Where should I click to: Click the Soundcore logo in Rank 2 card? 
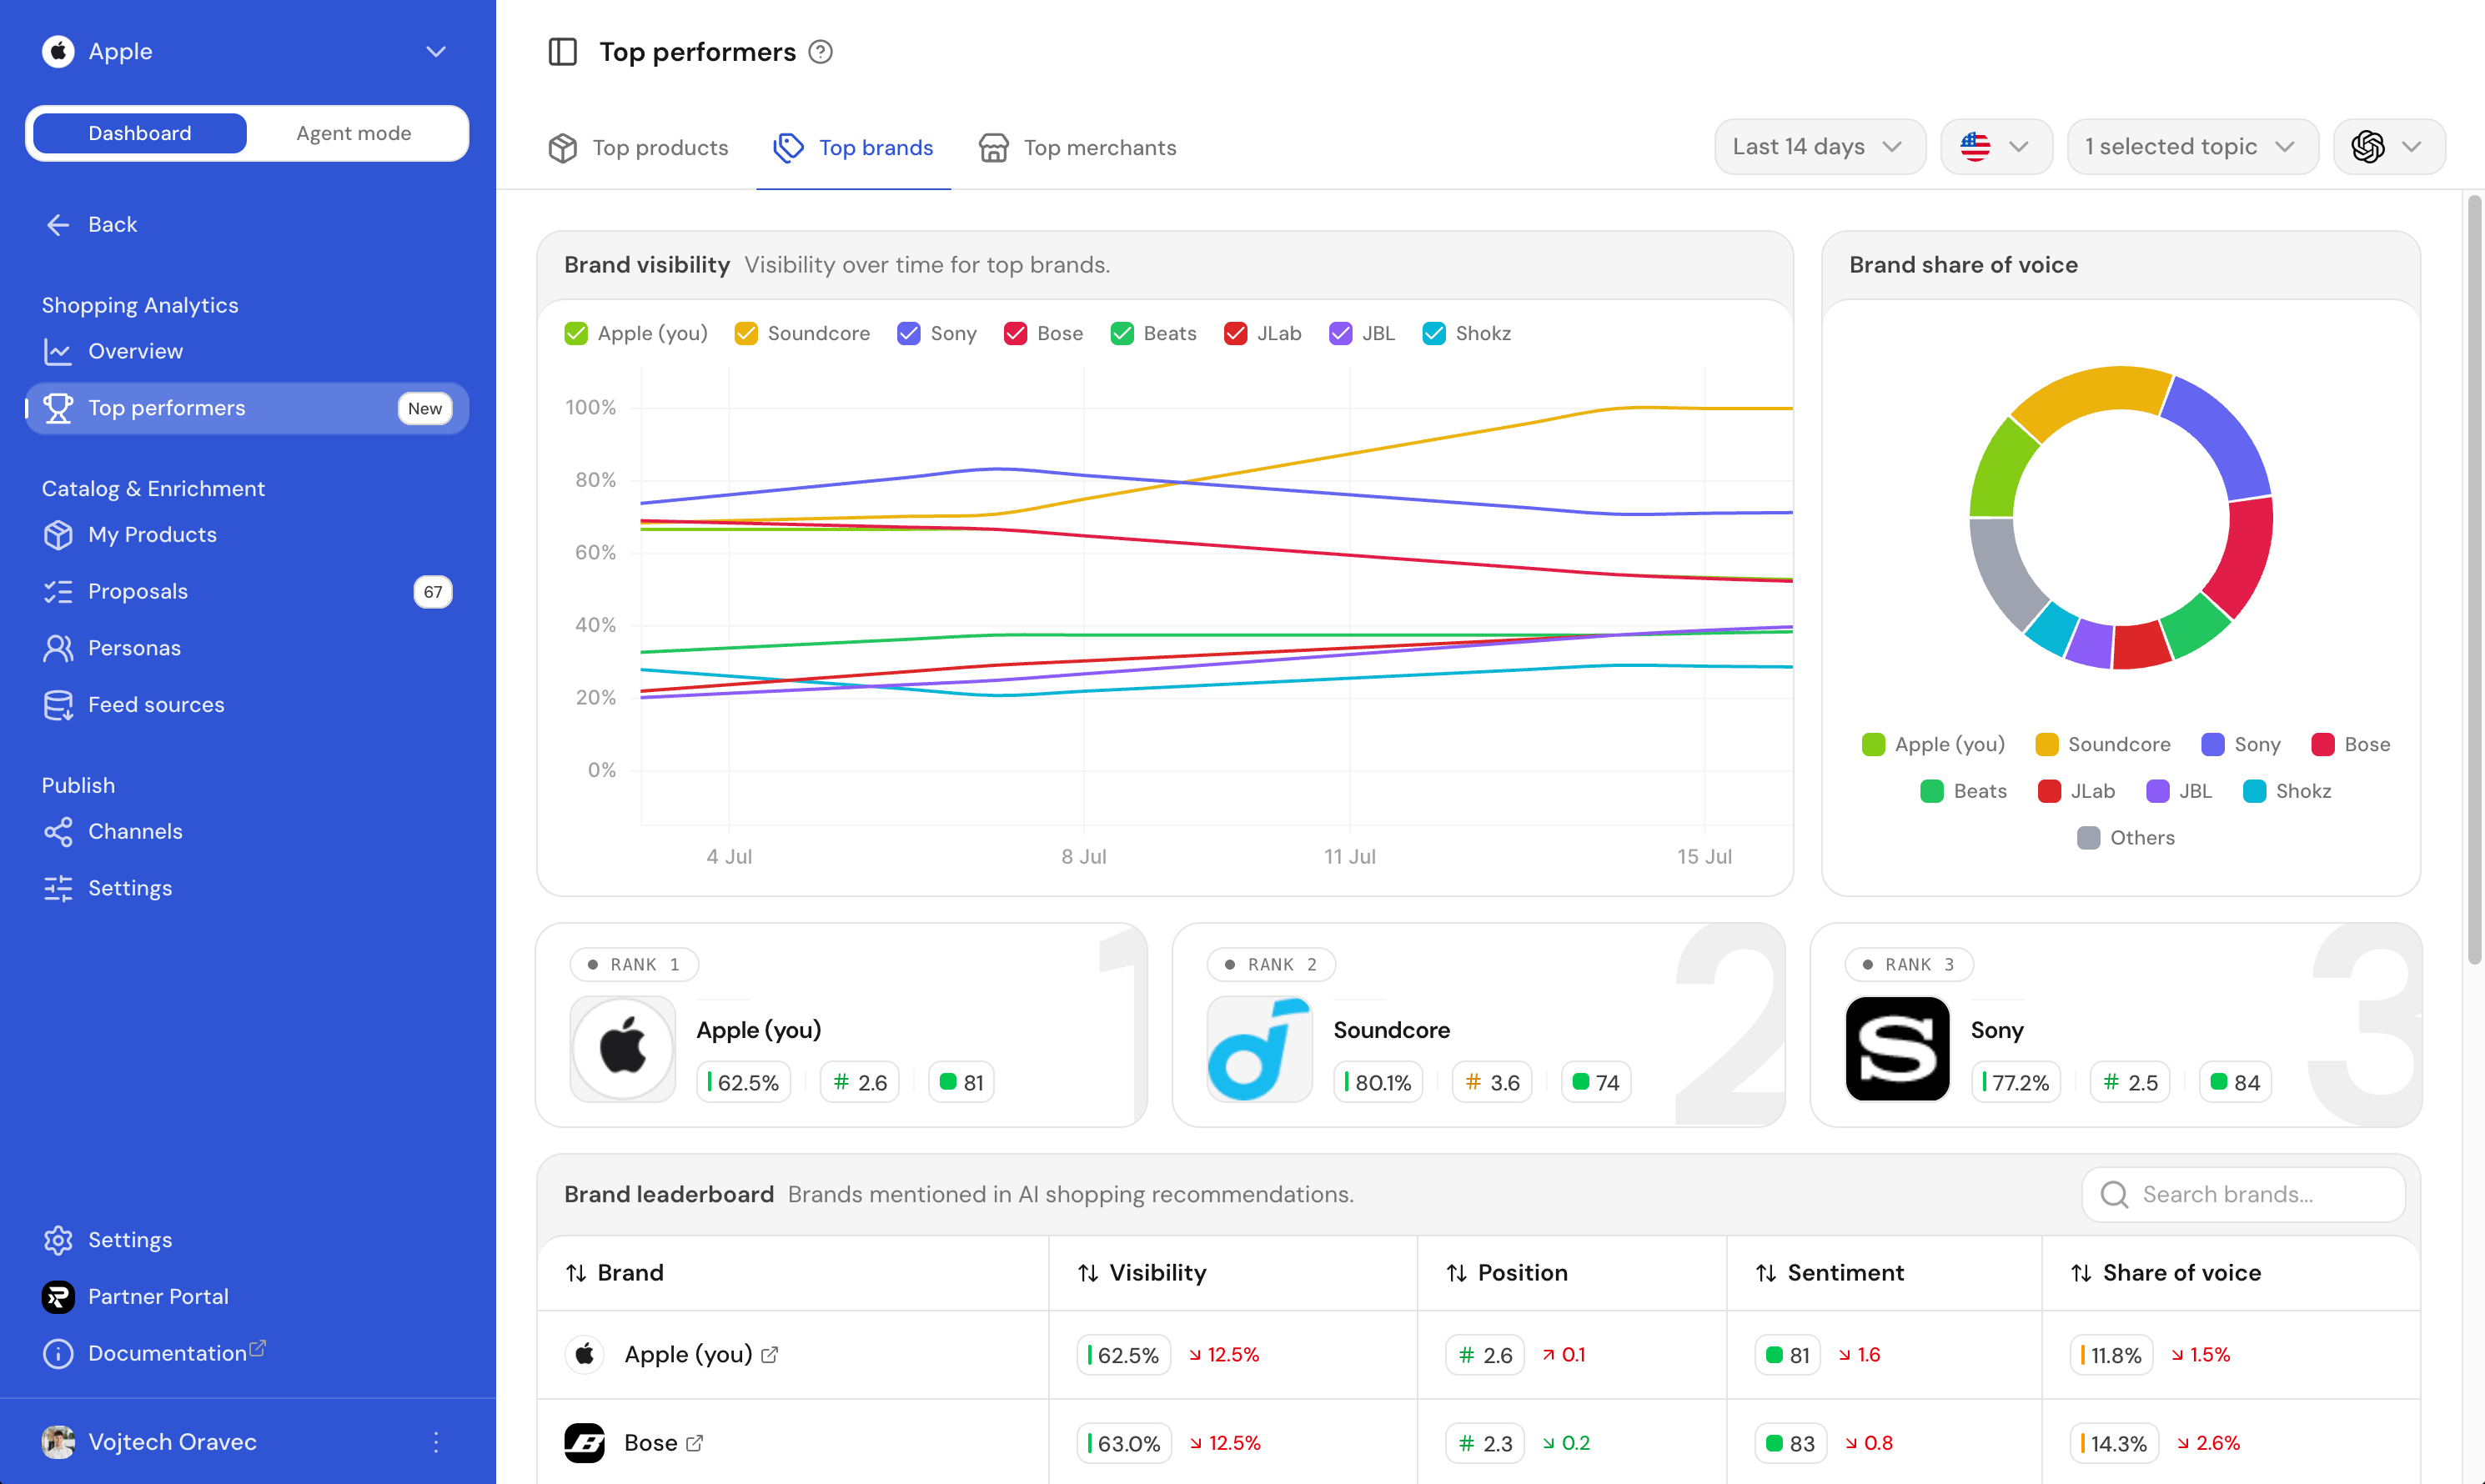(1259, 1049)
